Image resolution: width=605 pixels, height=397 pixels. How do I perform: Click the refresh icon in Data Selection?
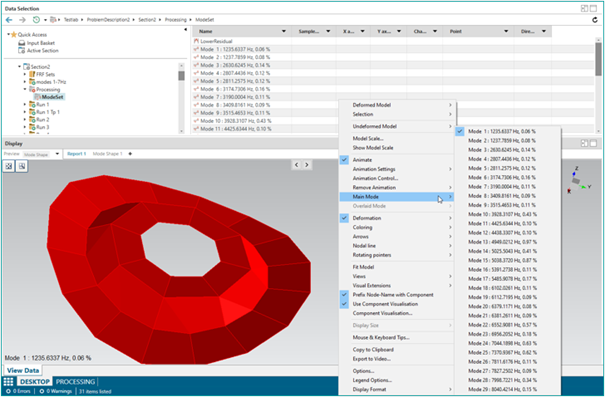[595, 20]
